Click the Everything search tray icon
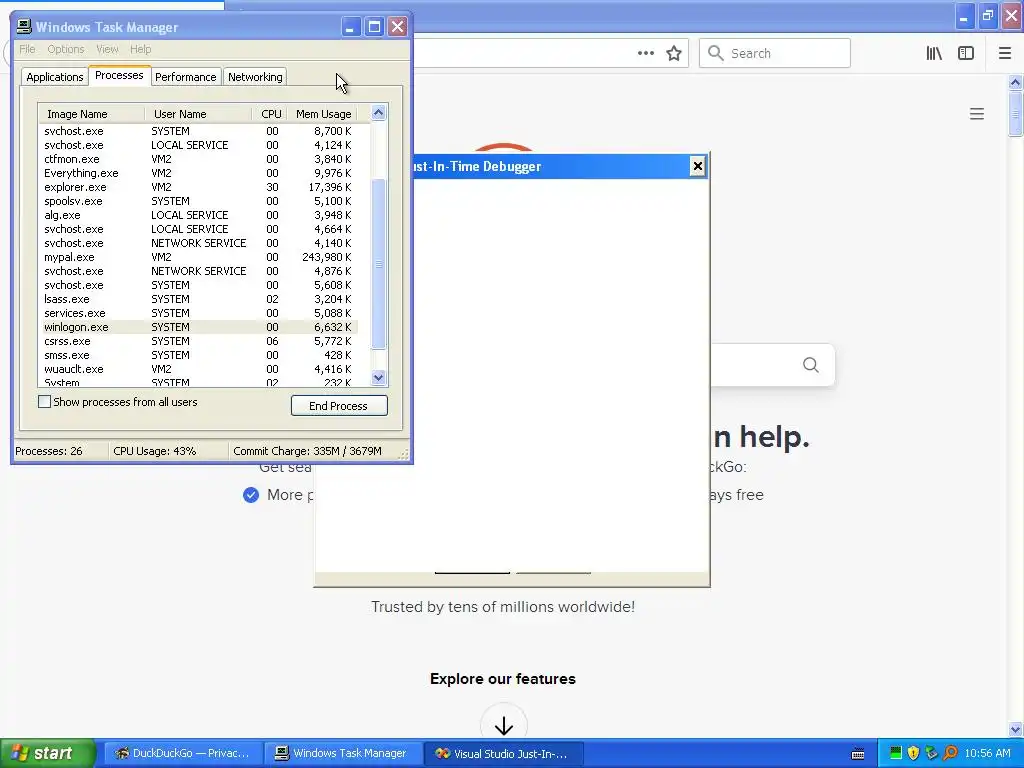Image resolution: width=1024 pixels, height=768 pixels. (x=950, y=753)
